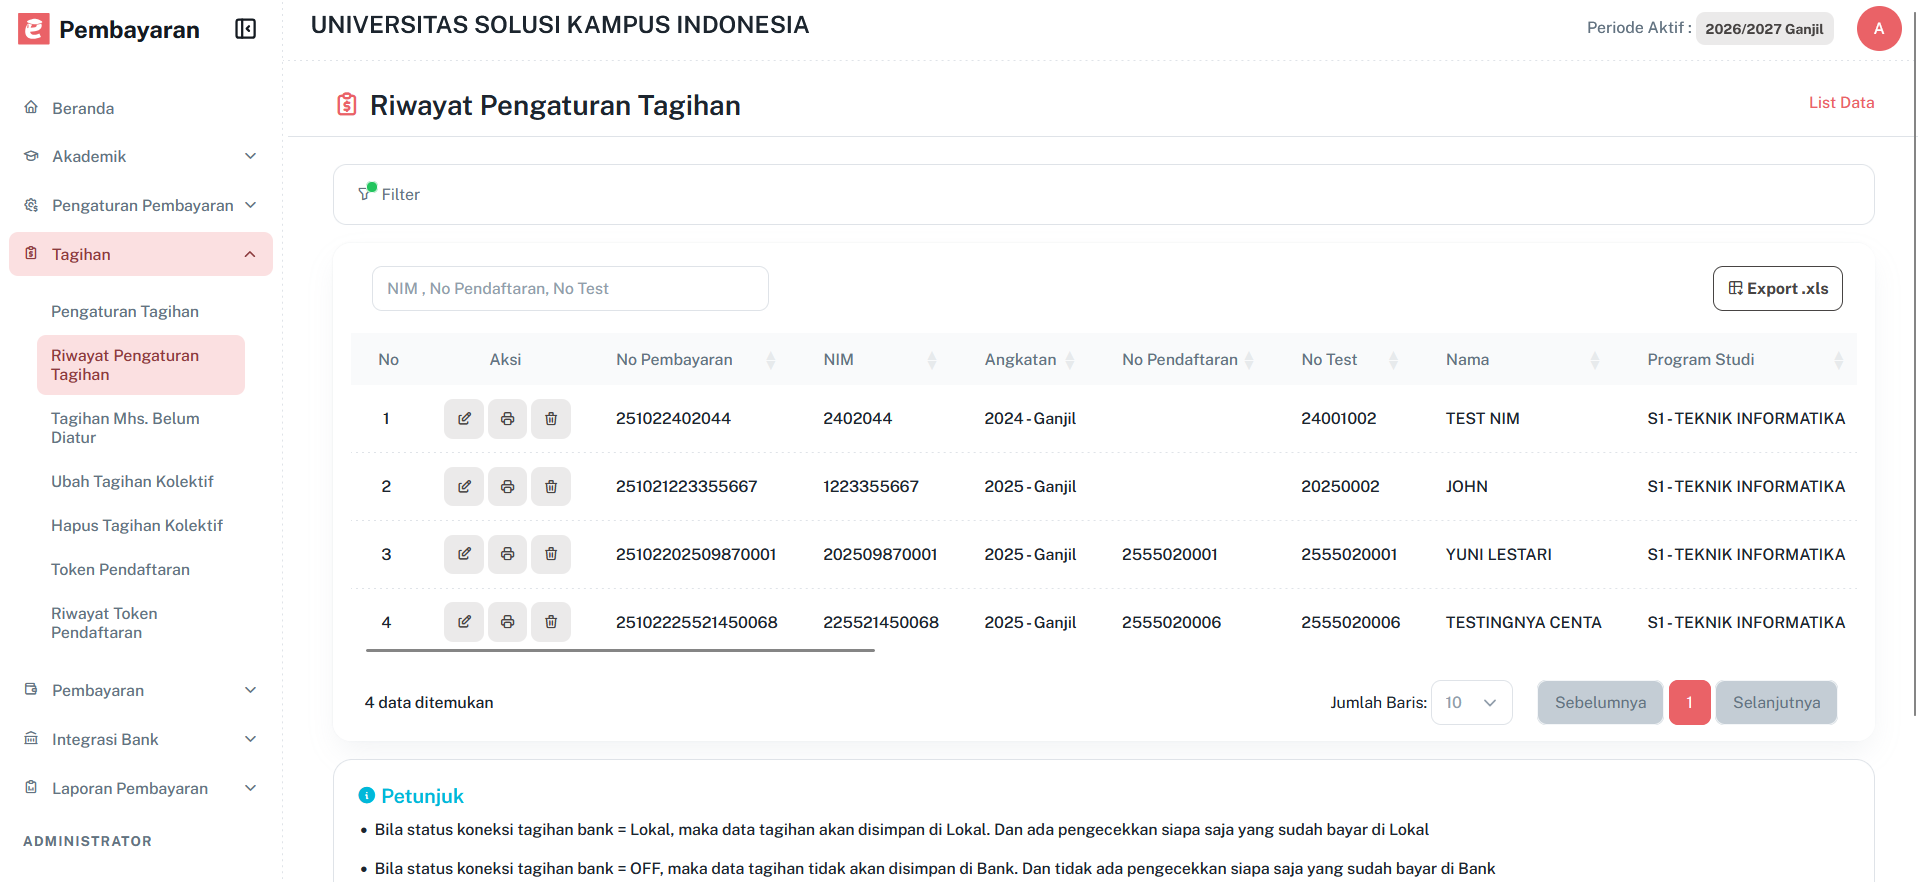Sort by Program Studi column
Image resolution: width=1918 pixels, height=882 pixels.
coord(1838,360)
